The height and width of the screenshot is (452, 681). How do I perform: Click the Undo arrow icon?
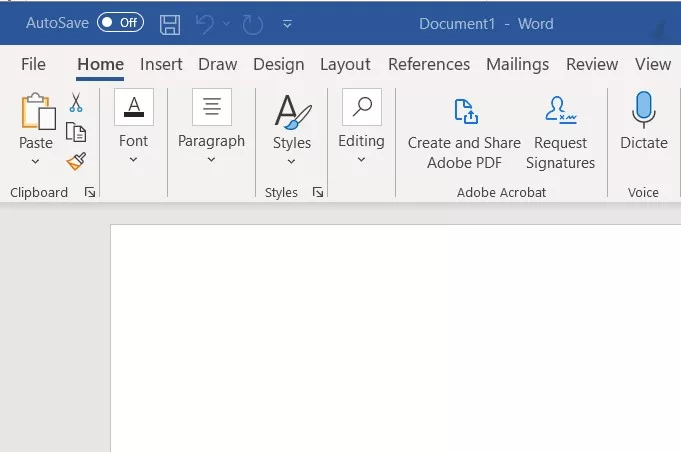coord(205,24)
